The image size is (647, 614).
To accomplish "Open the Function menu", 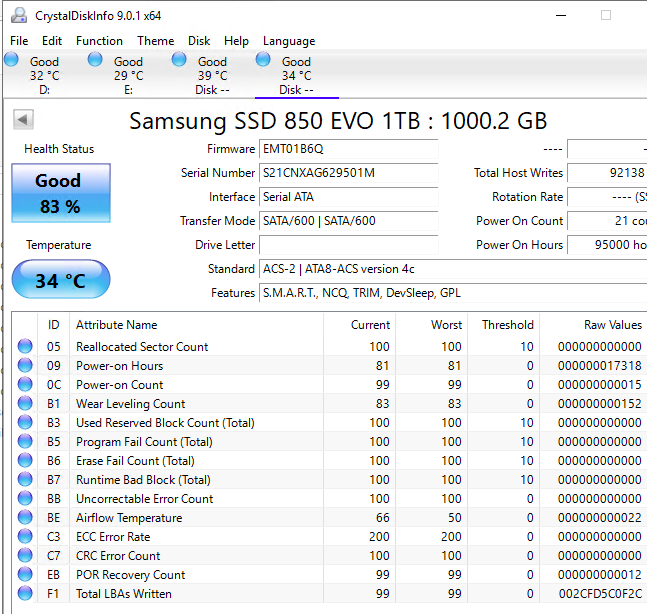I will (99, 41).
